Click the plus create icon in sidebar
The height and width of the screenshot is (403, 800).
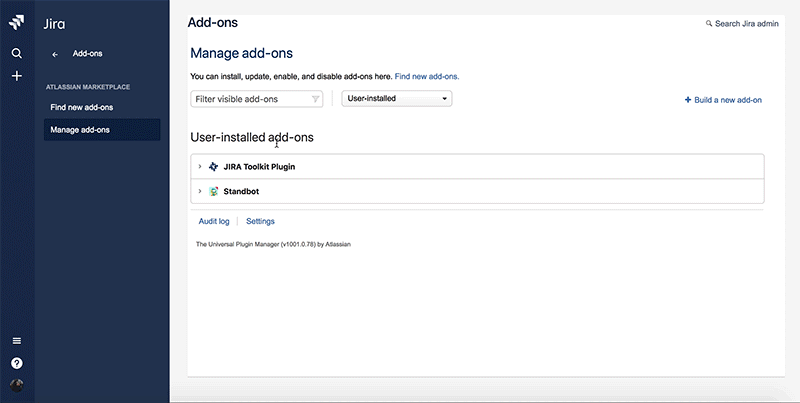17,76
